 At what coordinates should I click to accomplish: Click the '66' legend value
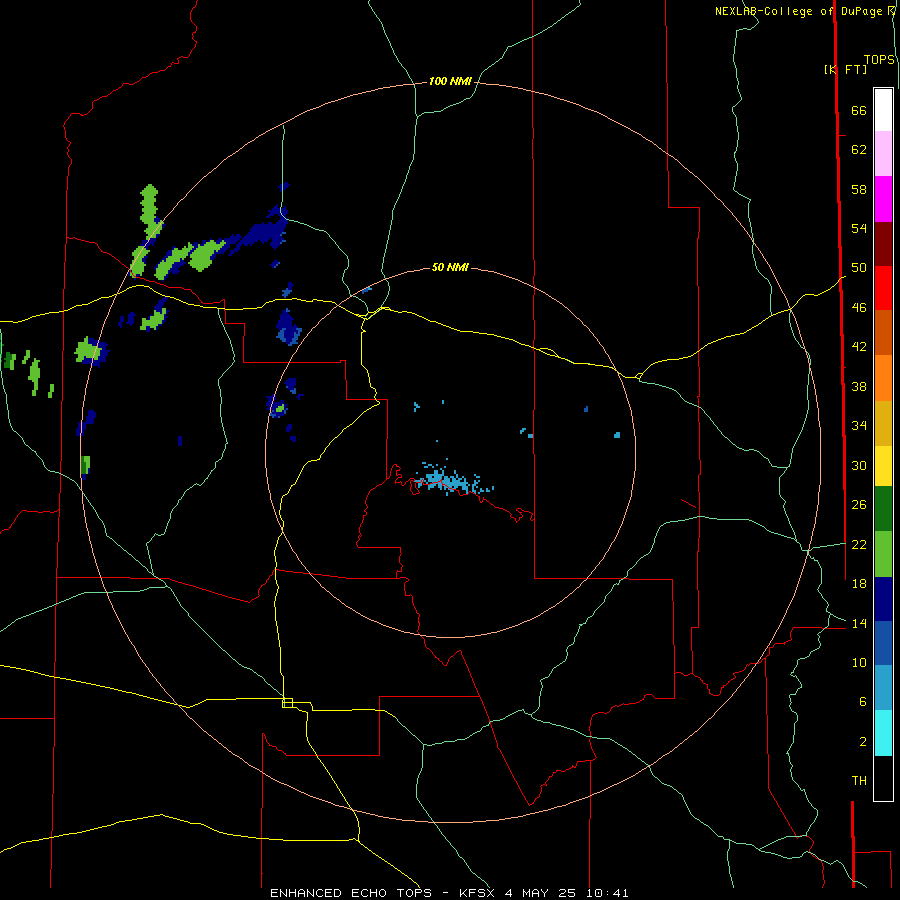(x=859, y=110)
